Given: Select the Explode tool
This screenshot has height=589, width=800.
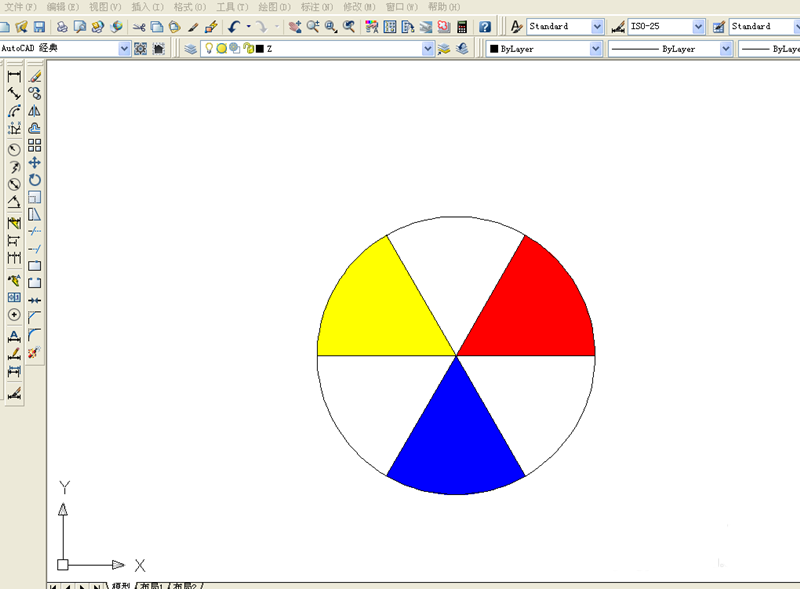Looking at the screenshot, I should (x=34, y=352).
